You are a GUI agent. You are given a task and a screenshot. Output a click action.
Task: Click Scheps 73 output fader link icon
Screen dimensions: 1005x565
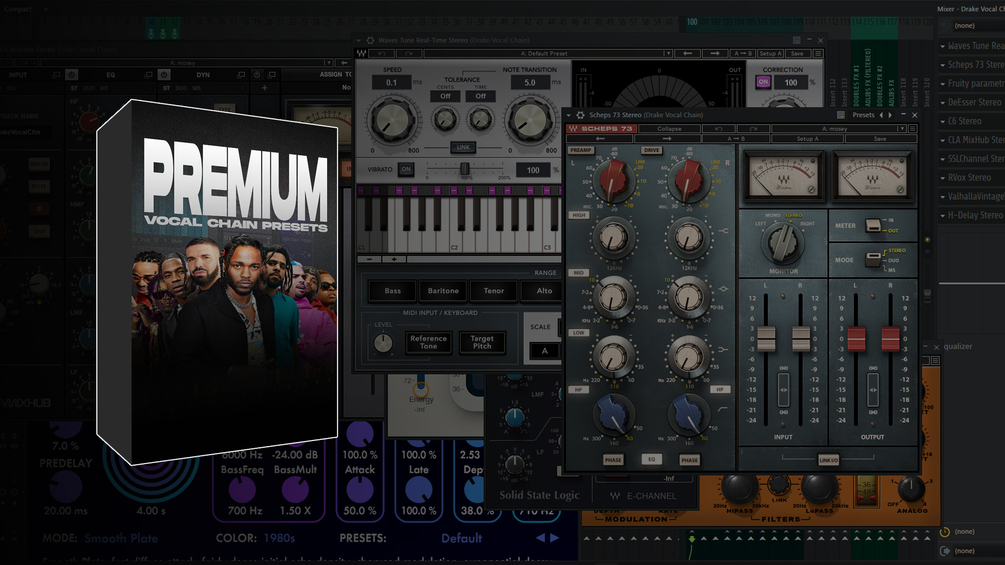tap(873, 389)
